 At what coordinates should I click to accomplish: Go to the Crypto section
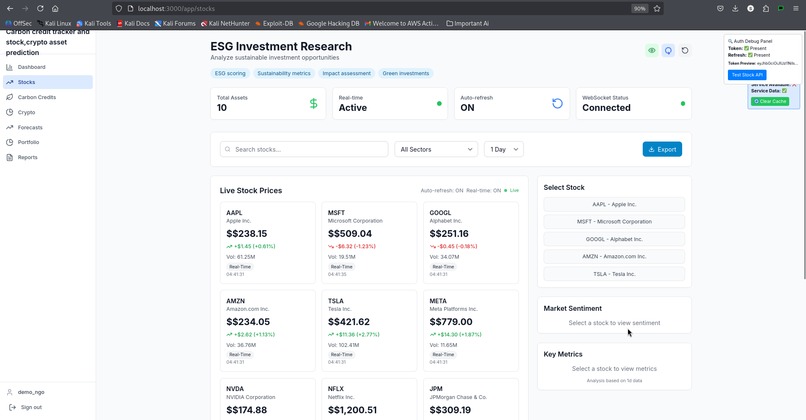47,112
